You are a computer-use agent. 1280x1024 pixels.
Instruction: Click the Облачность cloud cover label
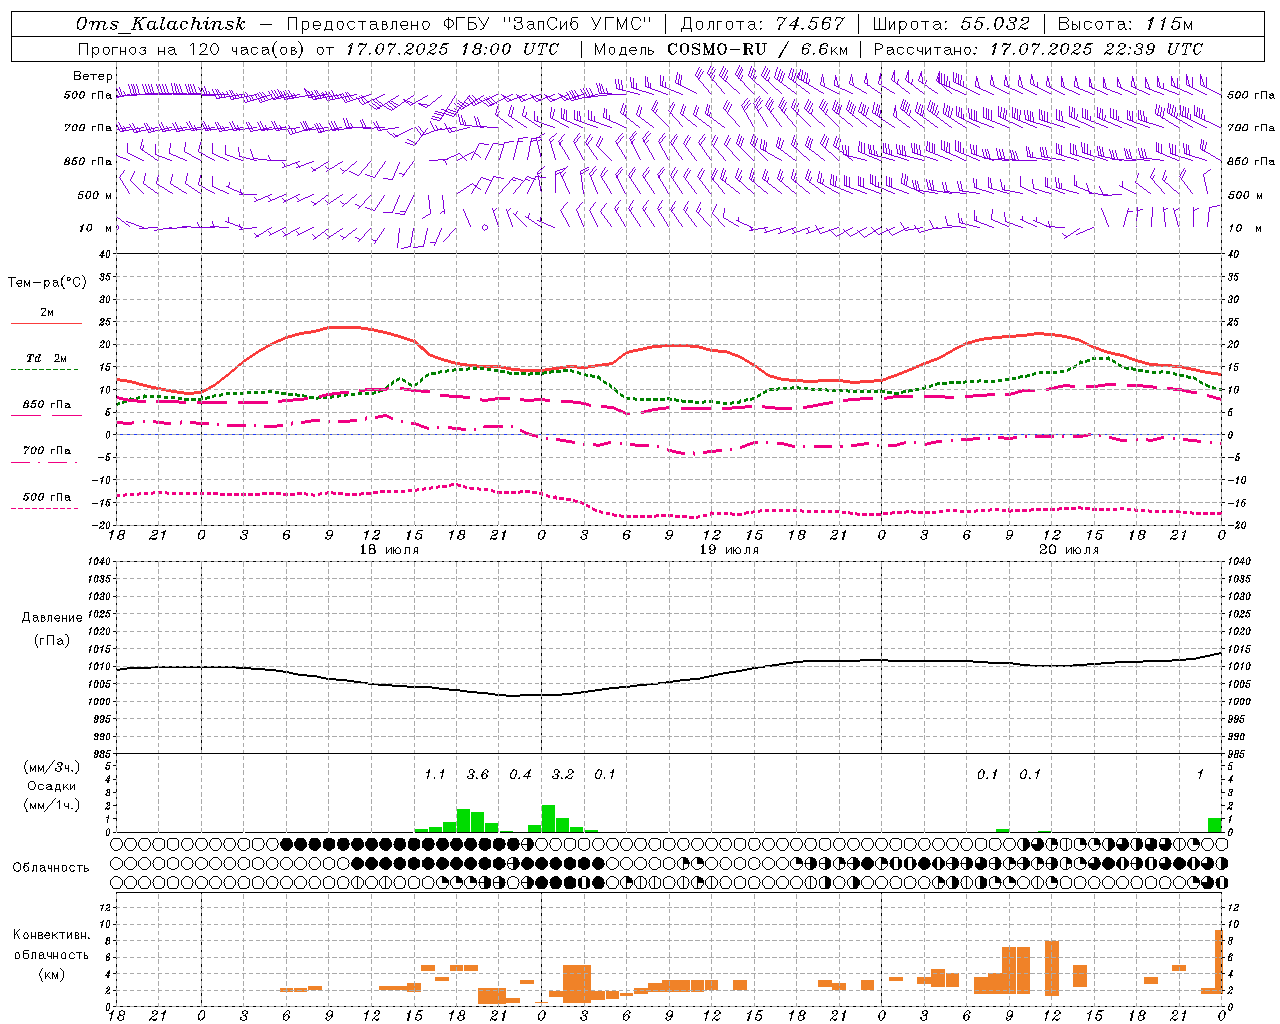coord(51,868)
